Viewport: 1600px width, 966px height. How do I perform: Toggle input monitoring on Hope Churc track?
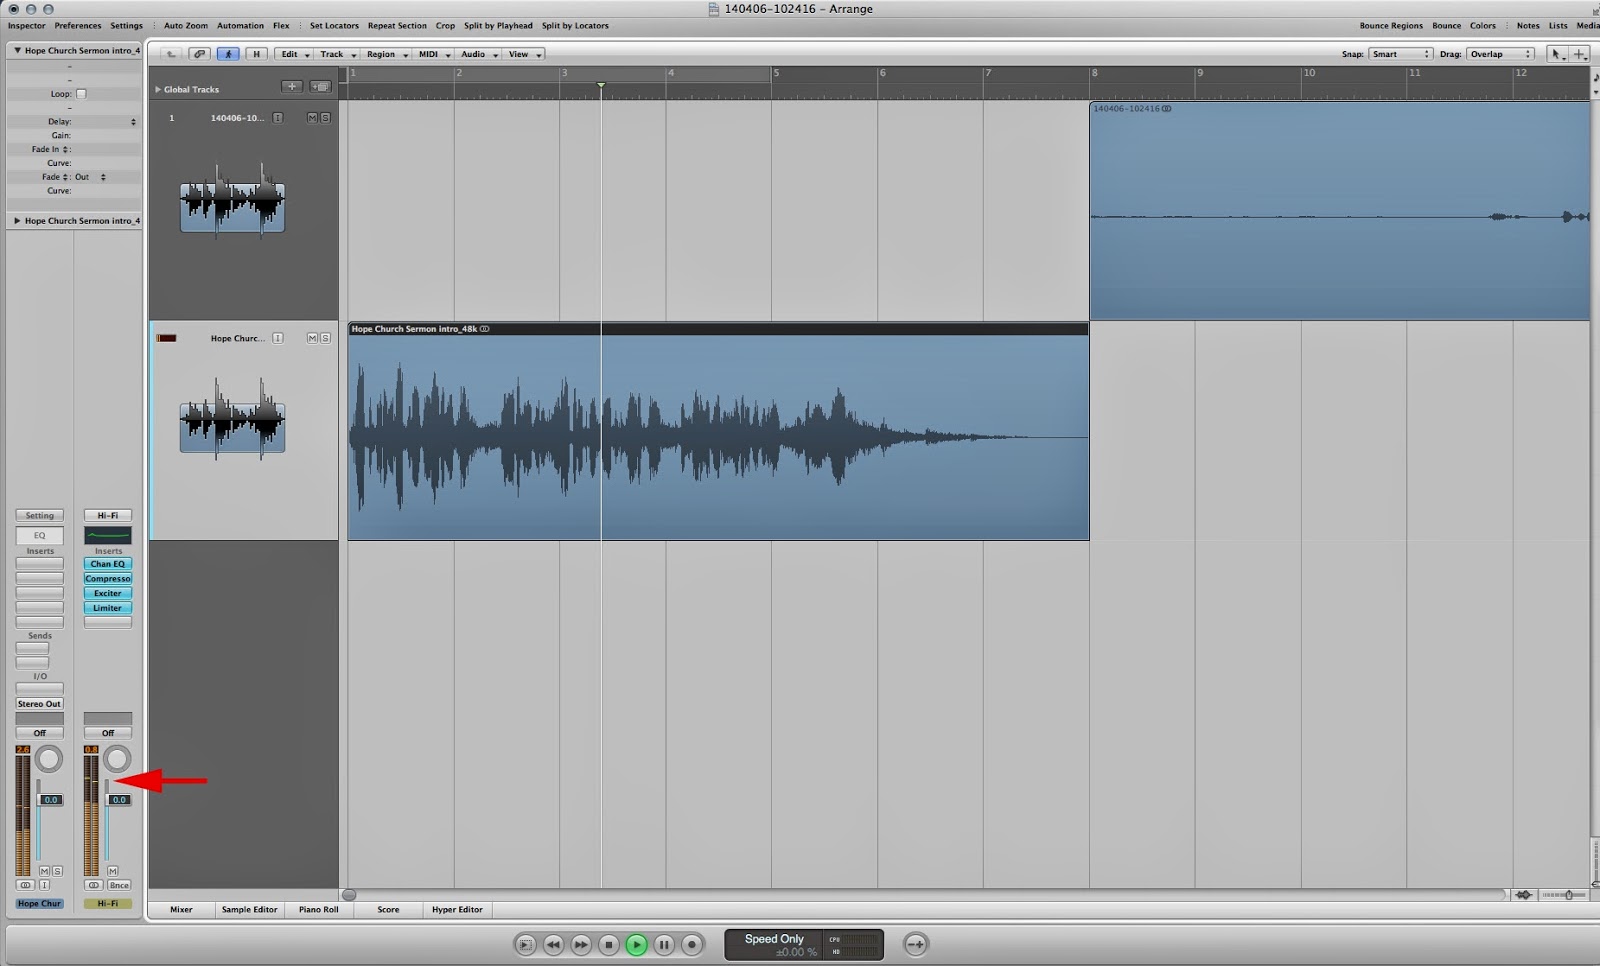[278, 338]
